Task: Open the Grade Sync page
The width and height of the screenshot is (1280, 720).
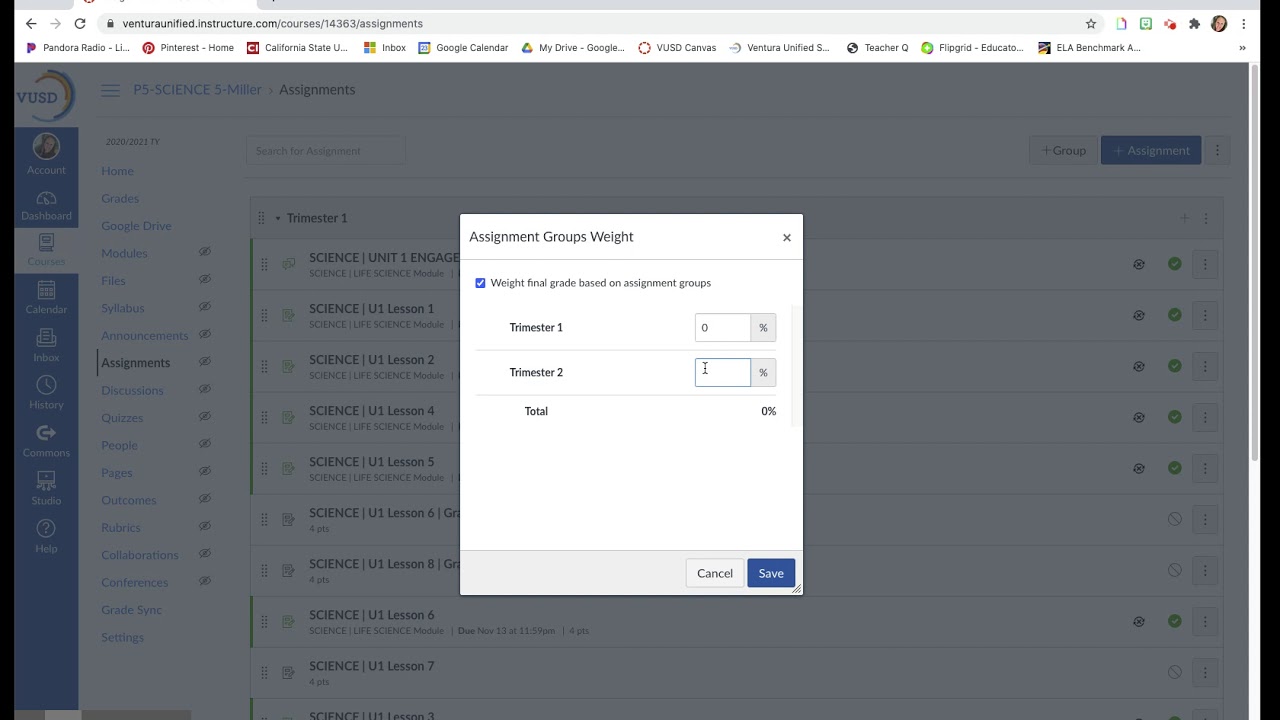Action: pos(131,610)
